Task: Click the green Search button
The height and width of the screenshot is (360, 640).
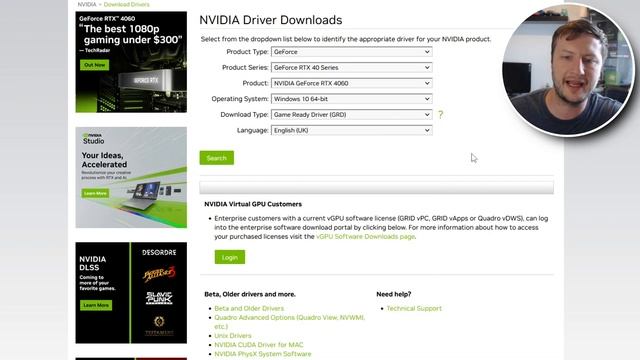Action: tap(217, 158)
